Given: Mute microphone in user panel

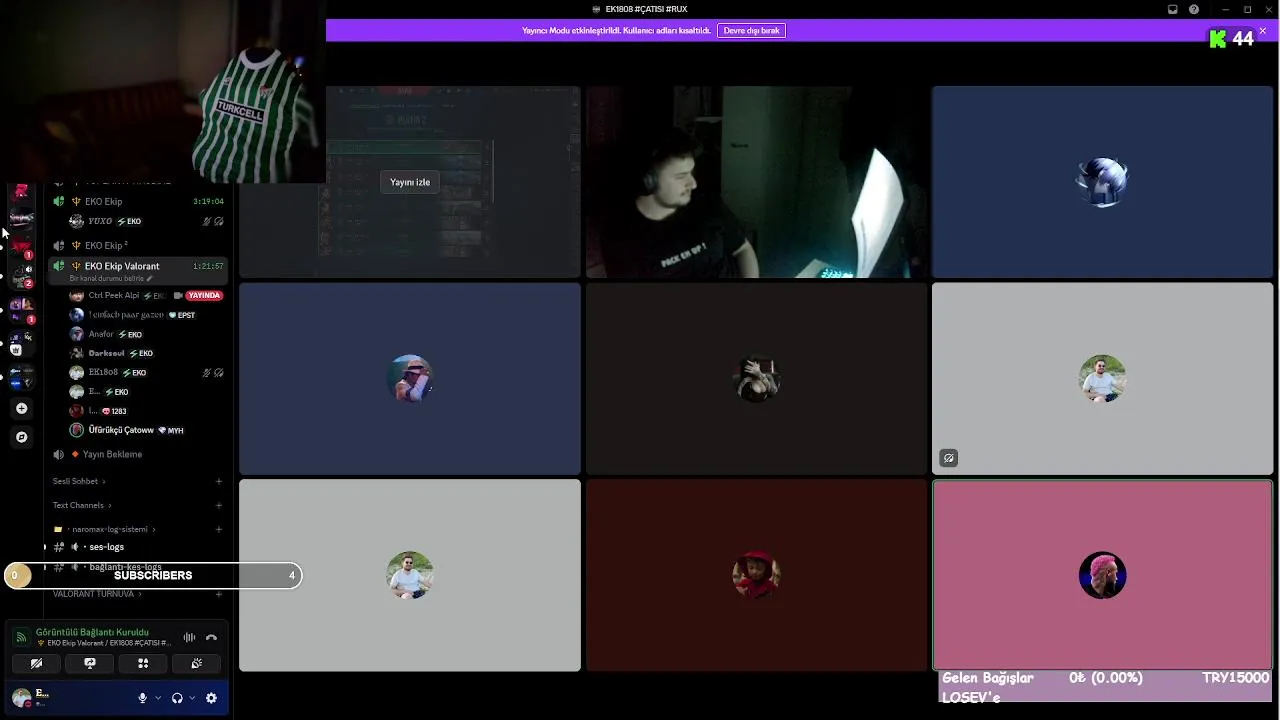Looking at the screenshot, I should tap(143, 698).
